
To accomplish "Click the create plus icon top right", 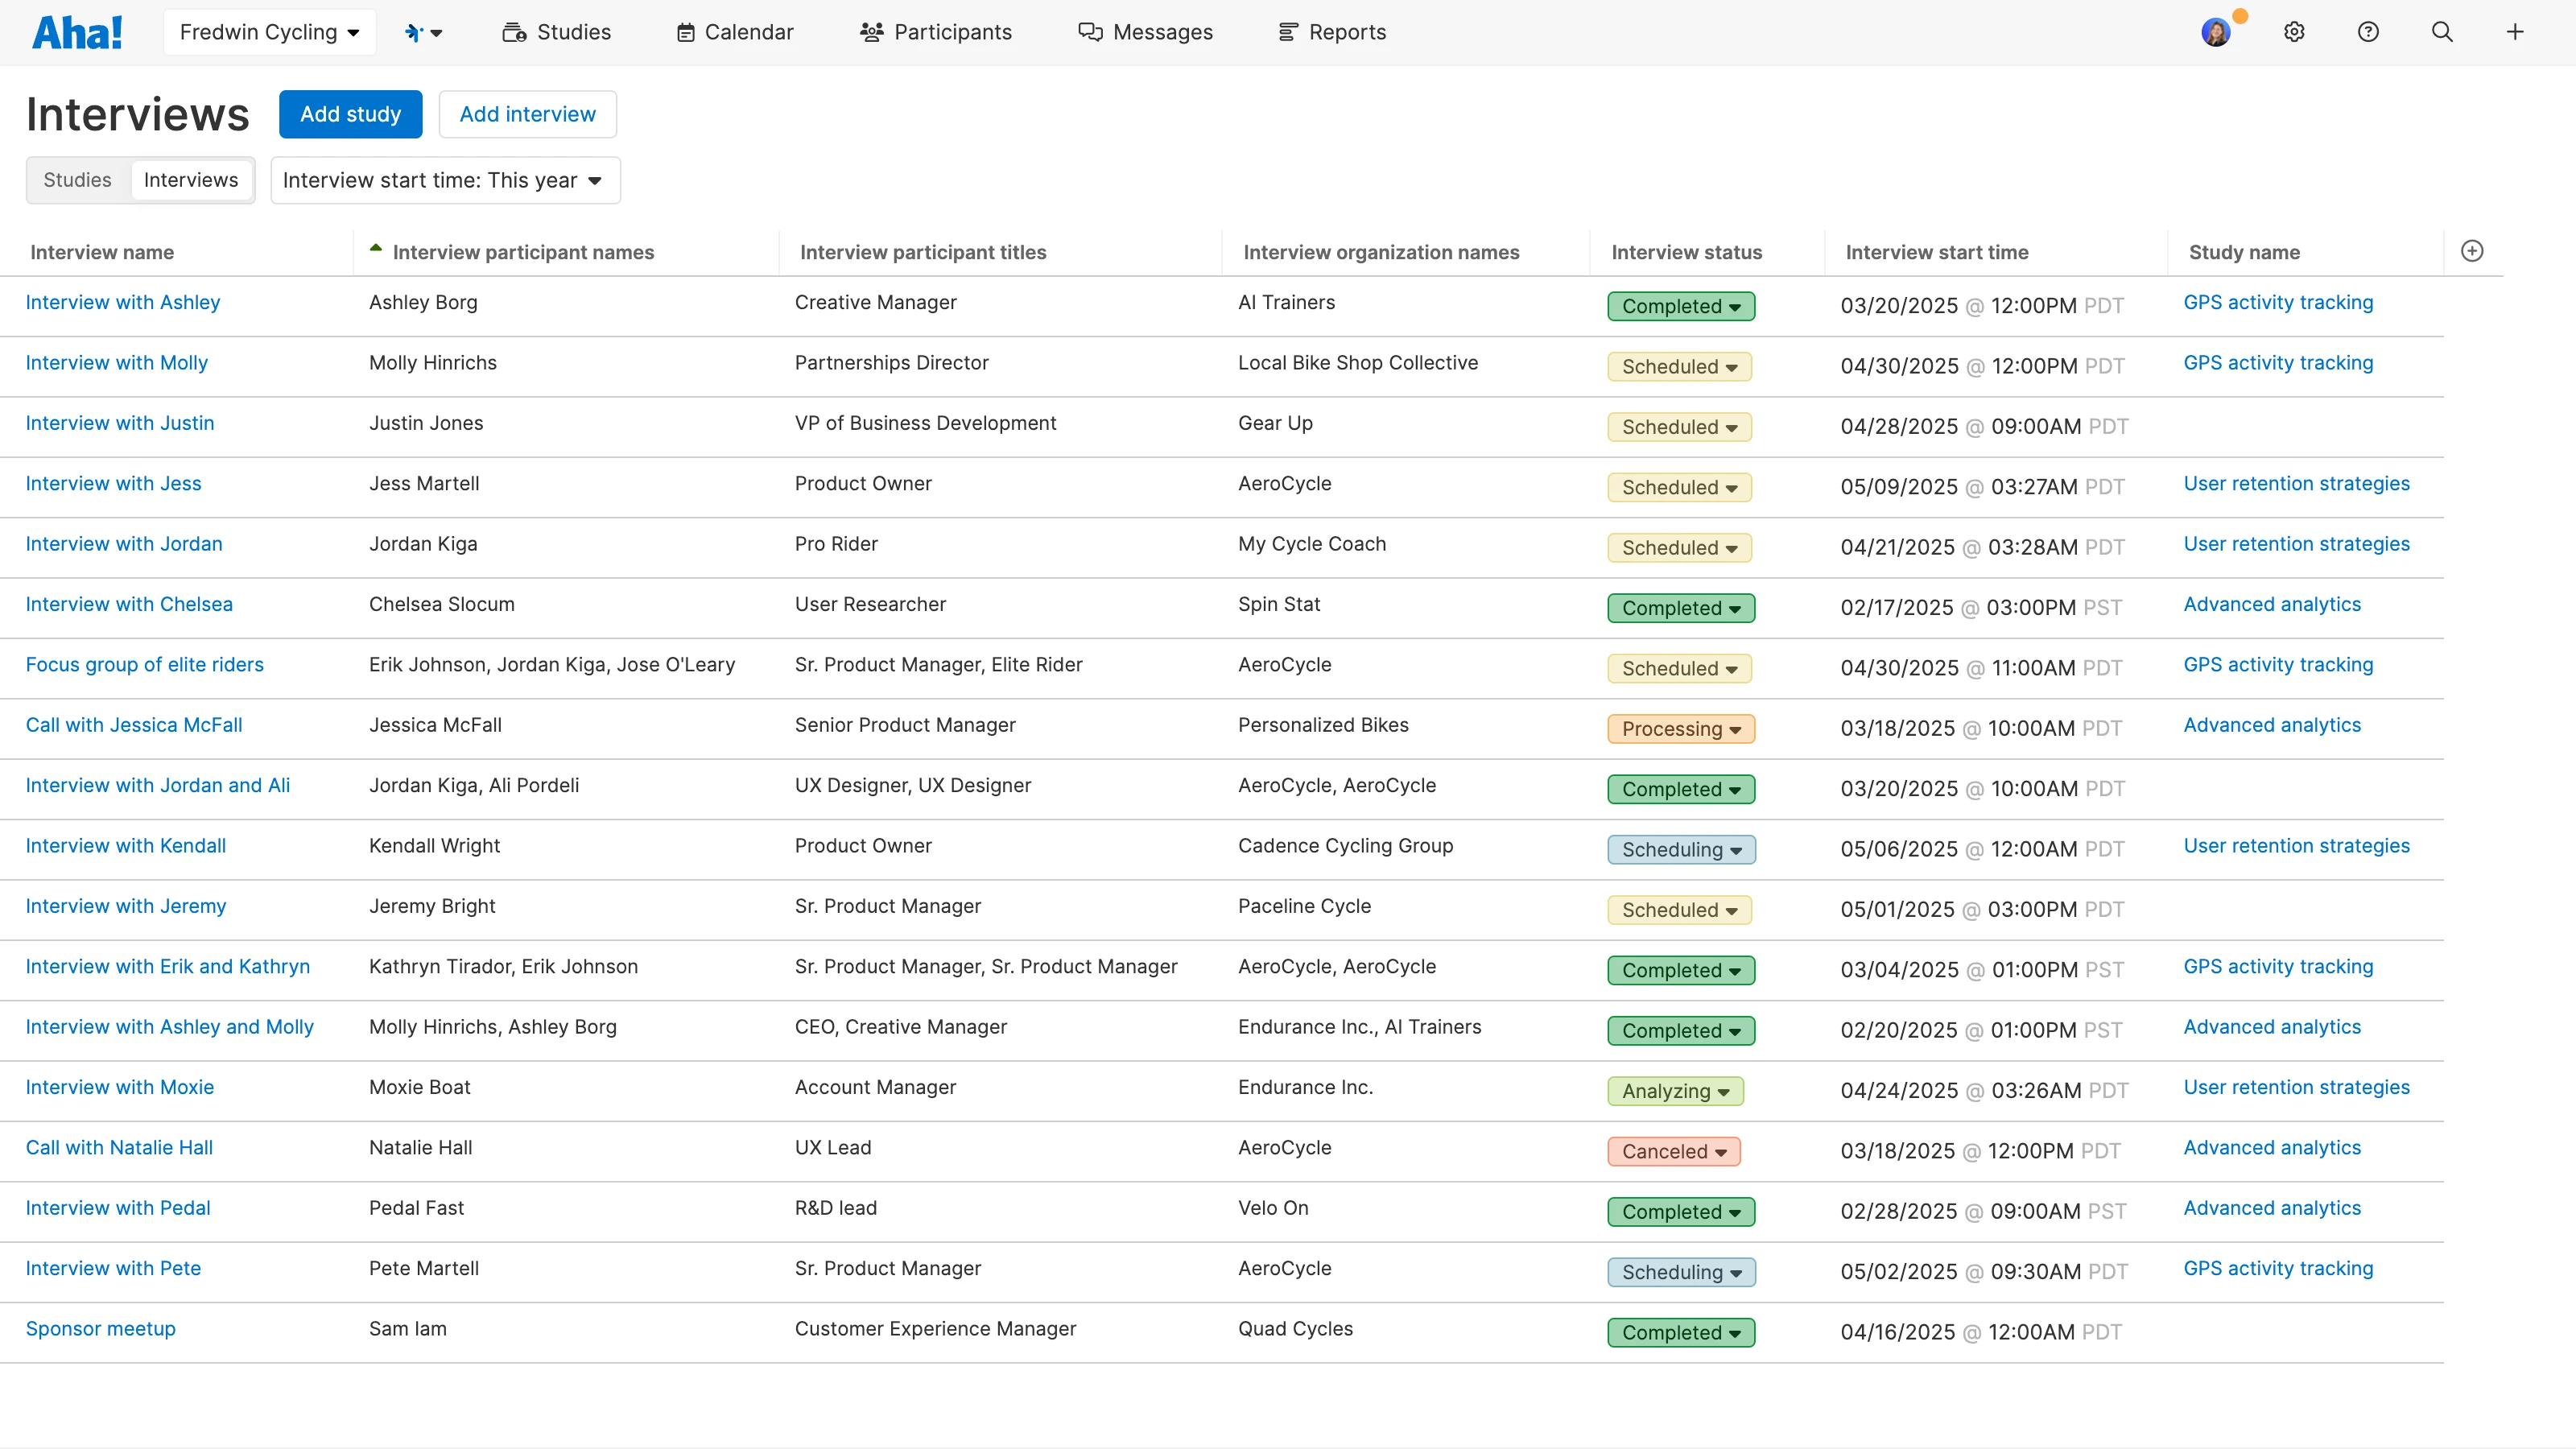I will click(2516, 31).
